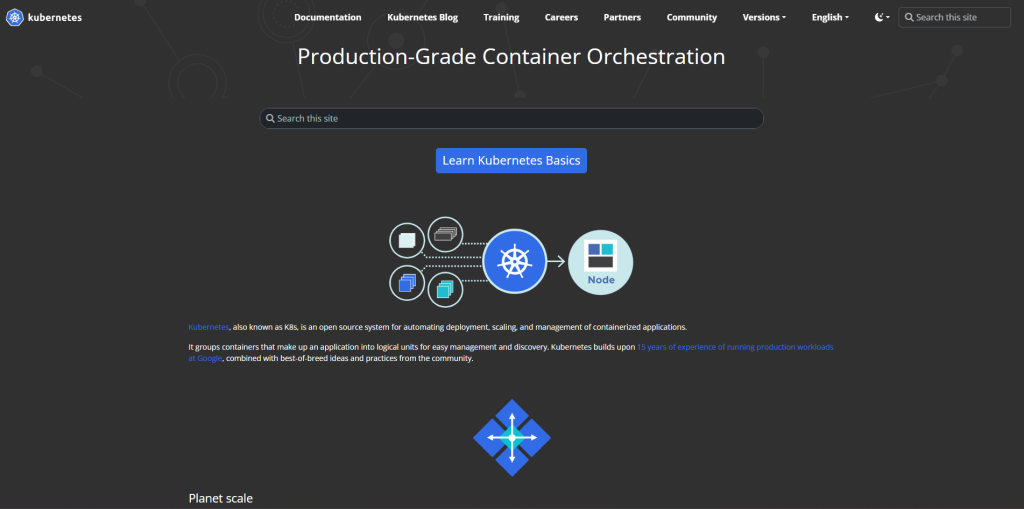Click the Production-Grade Container Orchestration heading
This screenshot has height=509, width=1024.
pos(511,56)
